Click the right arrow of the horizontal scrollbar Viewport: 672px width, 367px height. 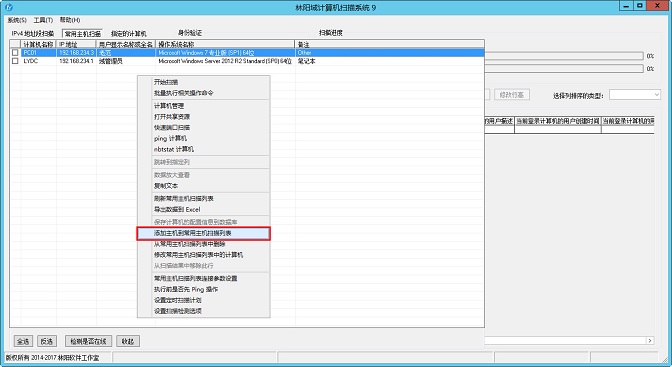(650, 340)
